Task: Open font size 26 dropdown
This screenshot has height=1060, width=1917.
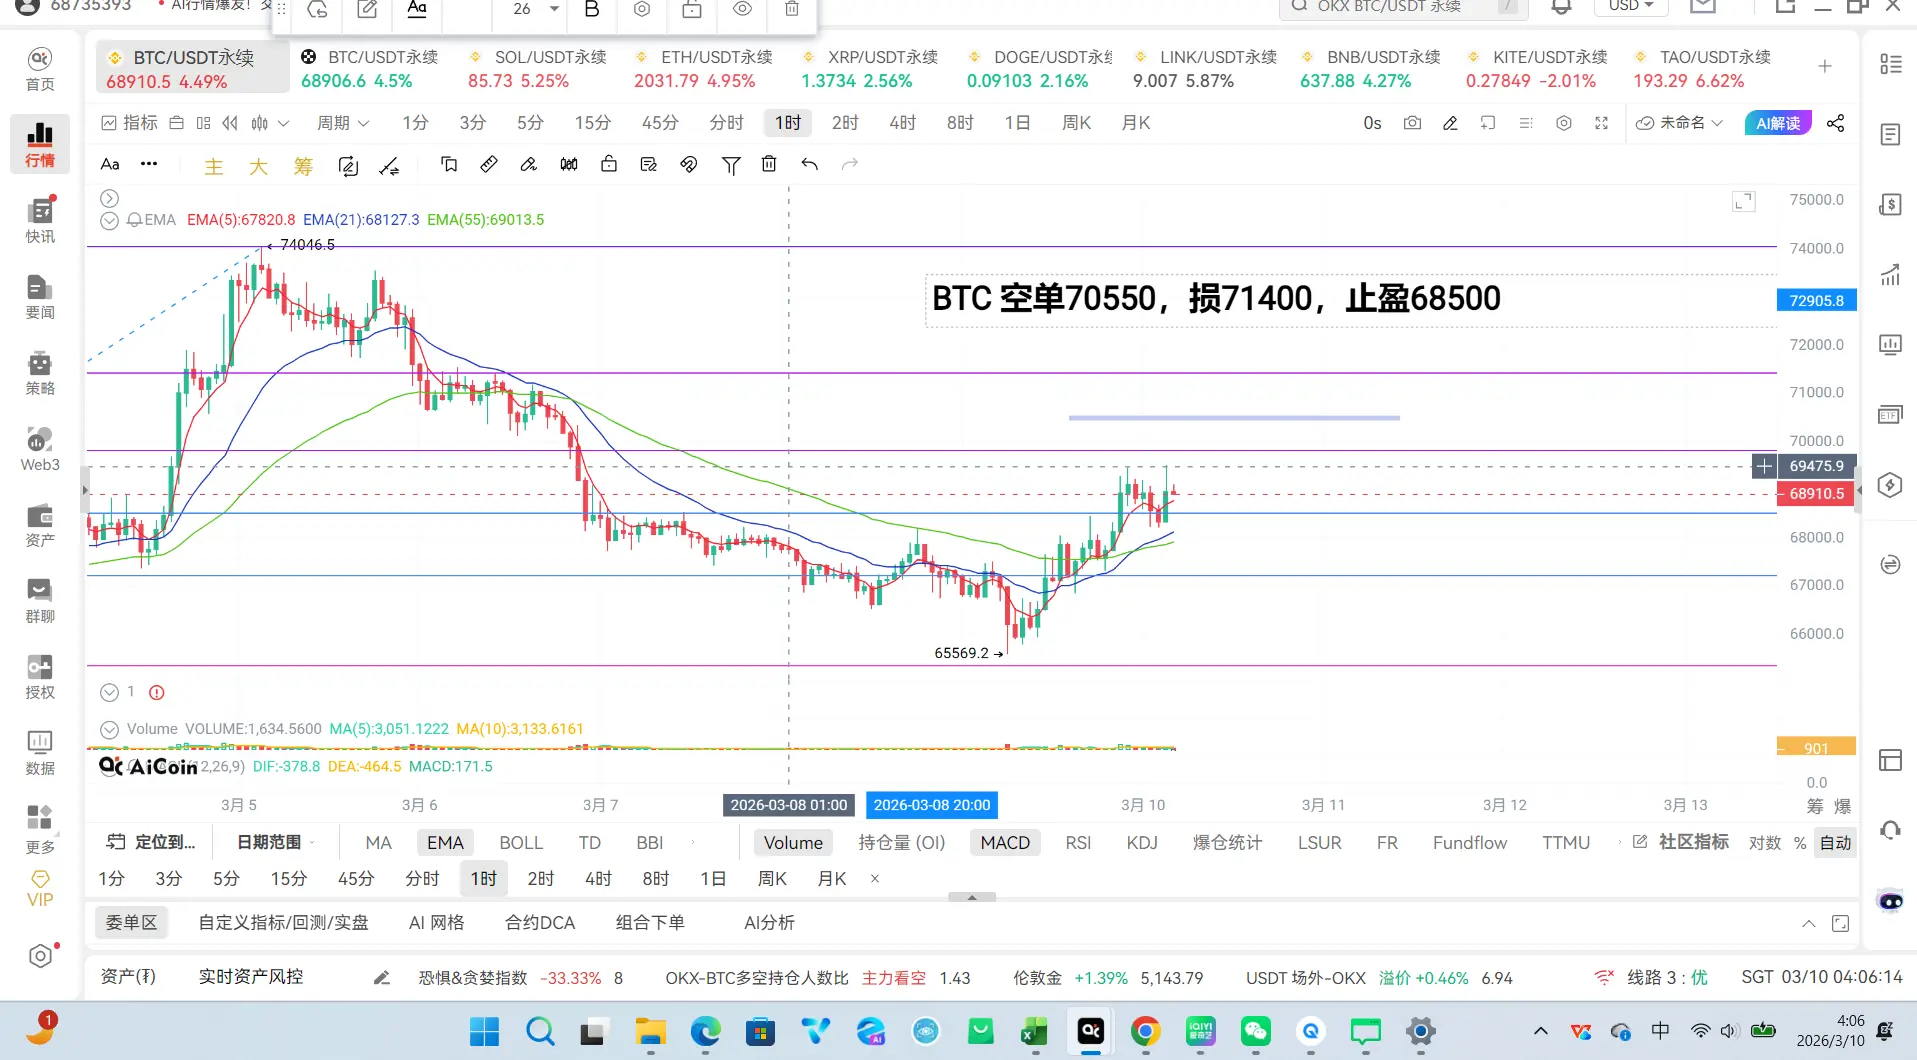Action: pyautogui.click(x=535, y=9)
